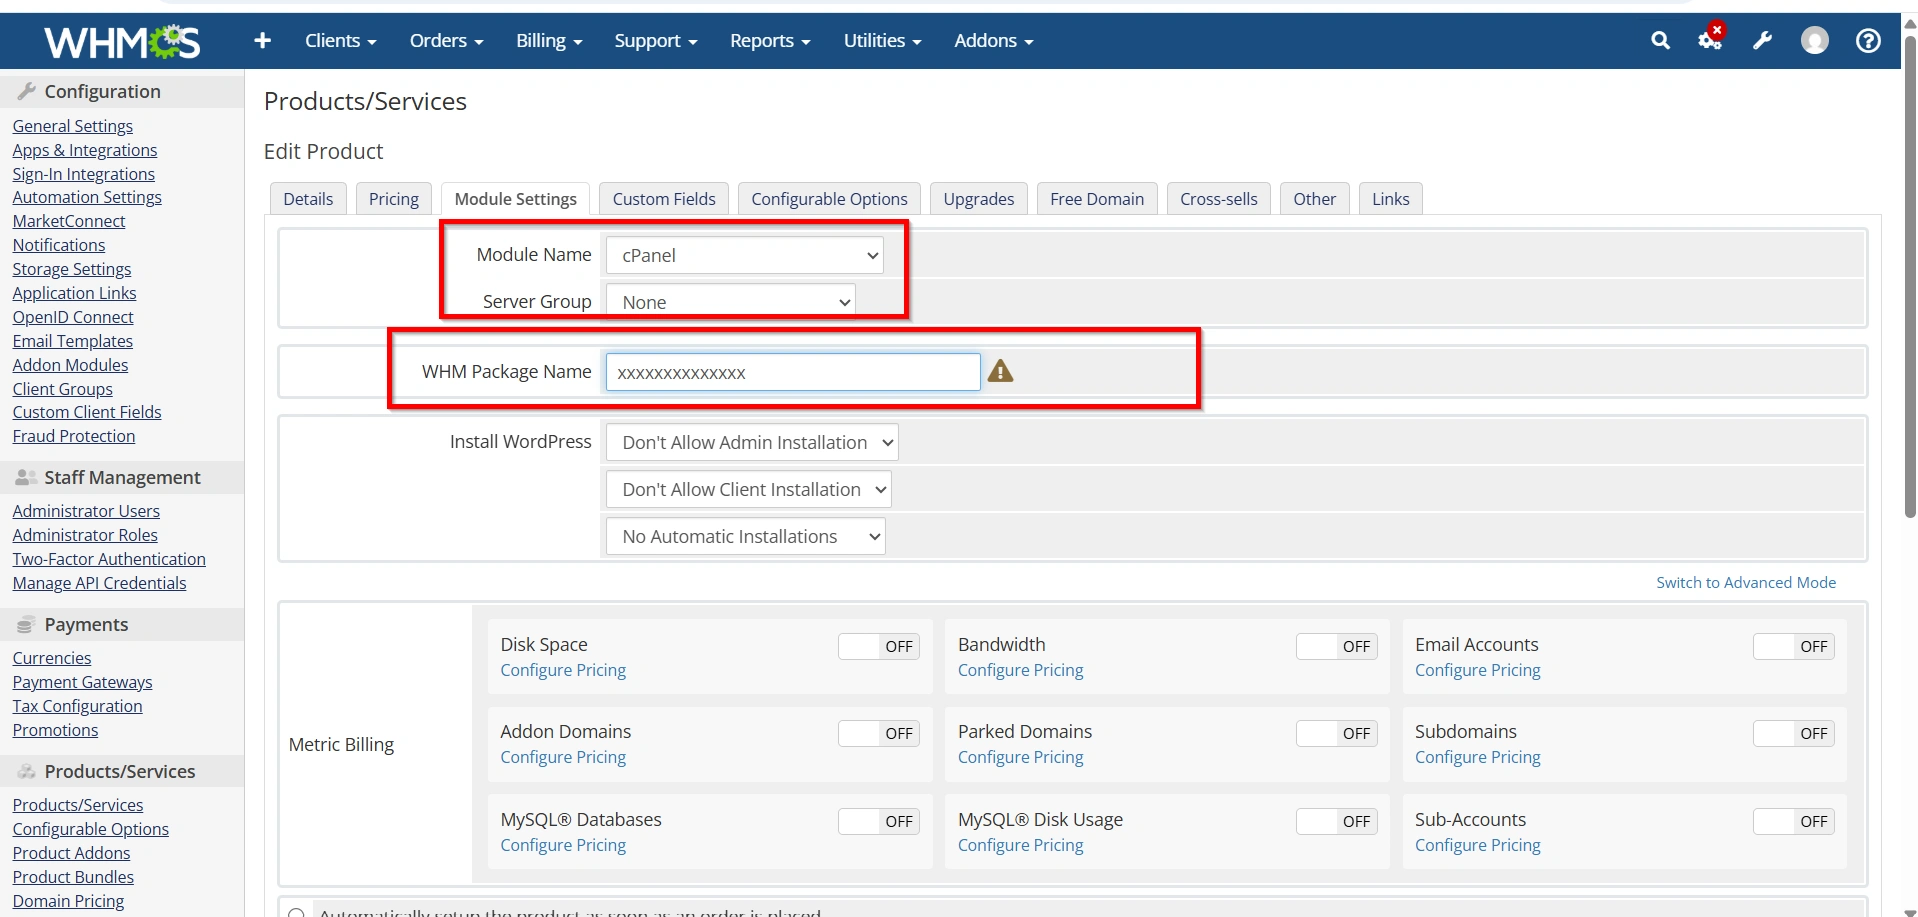Click Switch to Advanced Mode link
This screenshot has height=917, width=1918.
coord(1746,582)
